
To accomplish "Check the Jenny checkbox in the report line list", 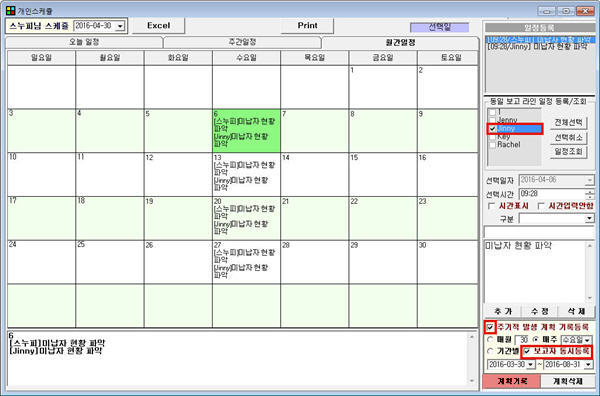I will point(492,120).
